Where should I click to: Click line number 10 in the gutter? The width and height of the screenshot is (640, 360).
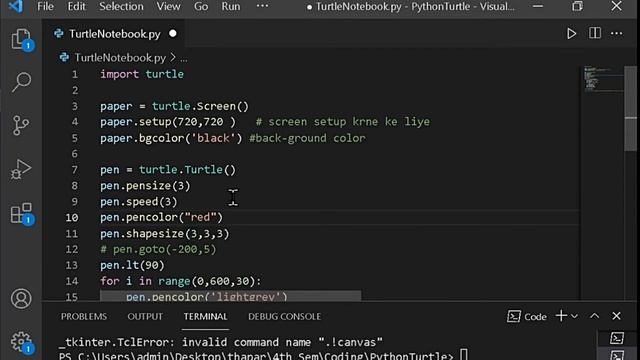pos(72,218)
